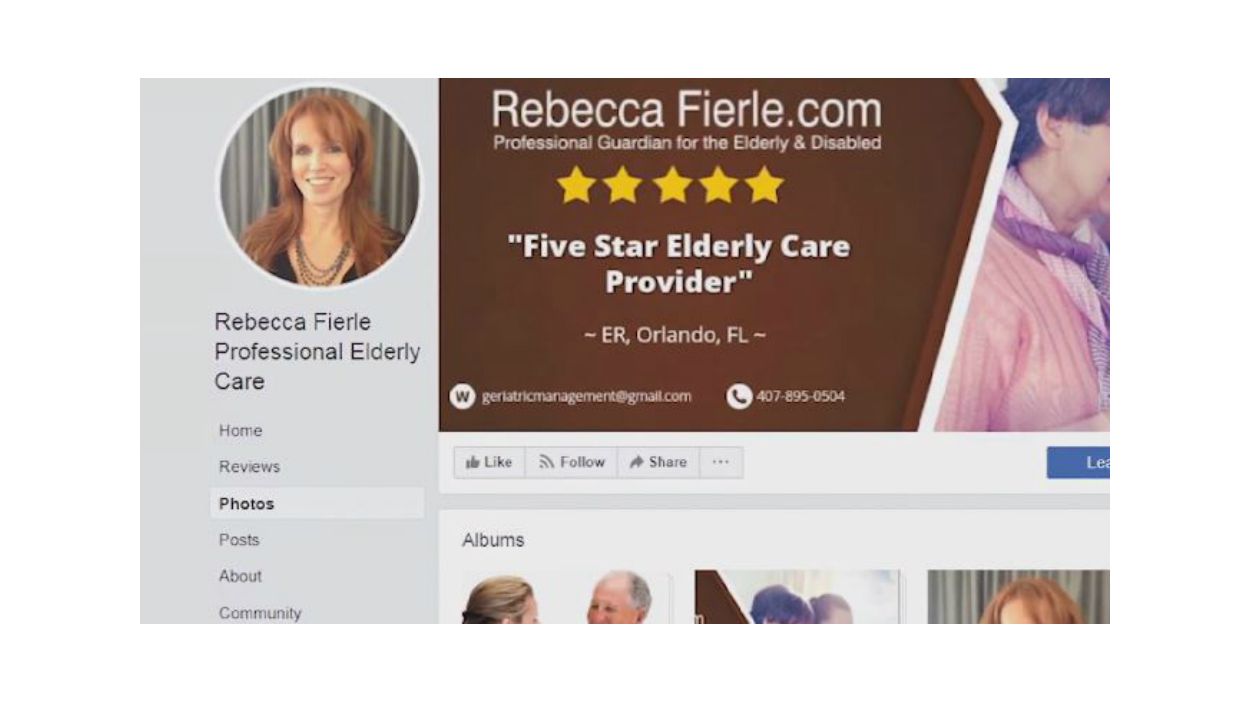Image resolution: width=1250 pixels, height=703 pixels.
Task: Go to the Community section
Action: click(260, 612)
